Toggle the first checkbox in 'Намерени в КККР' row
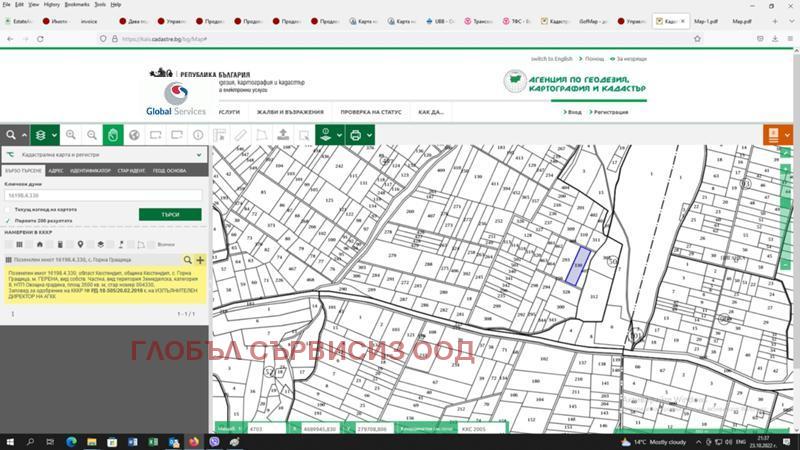Viewport: 800px width, 450px height. point(8,244)
